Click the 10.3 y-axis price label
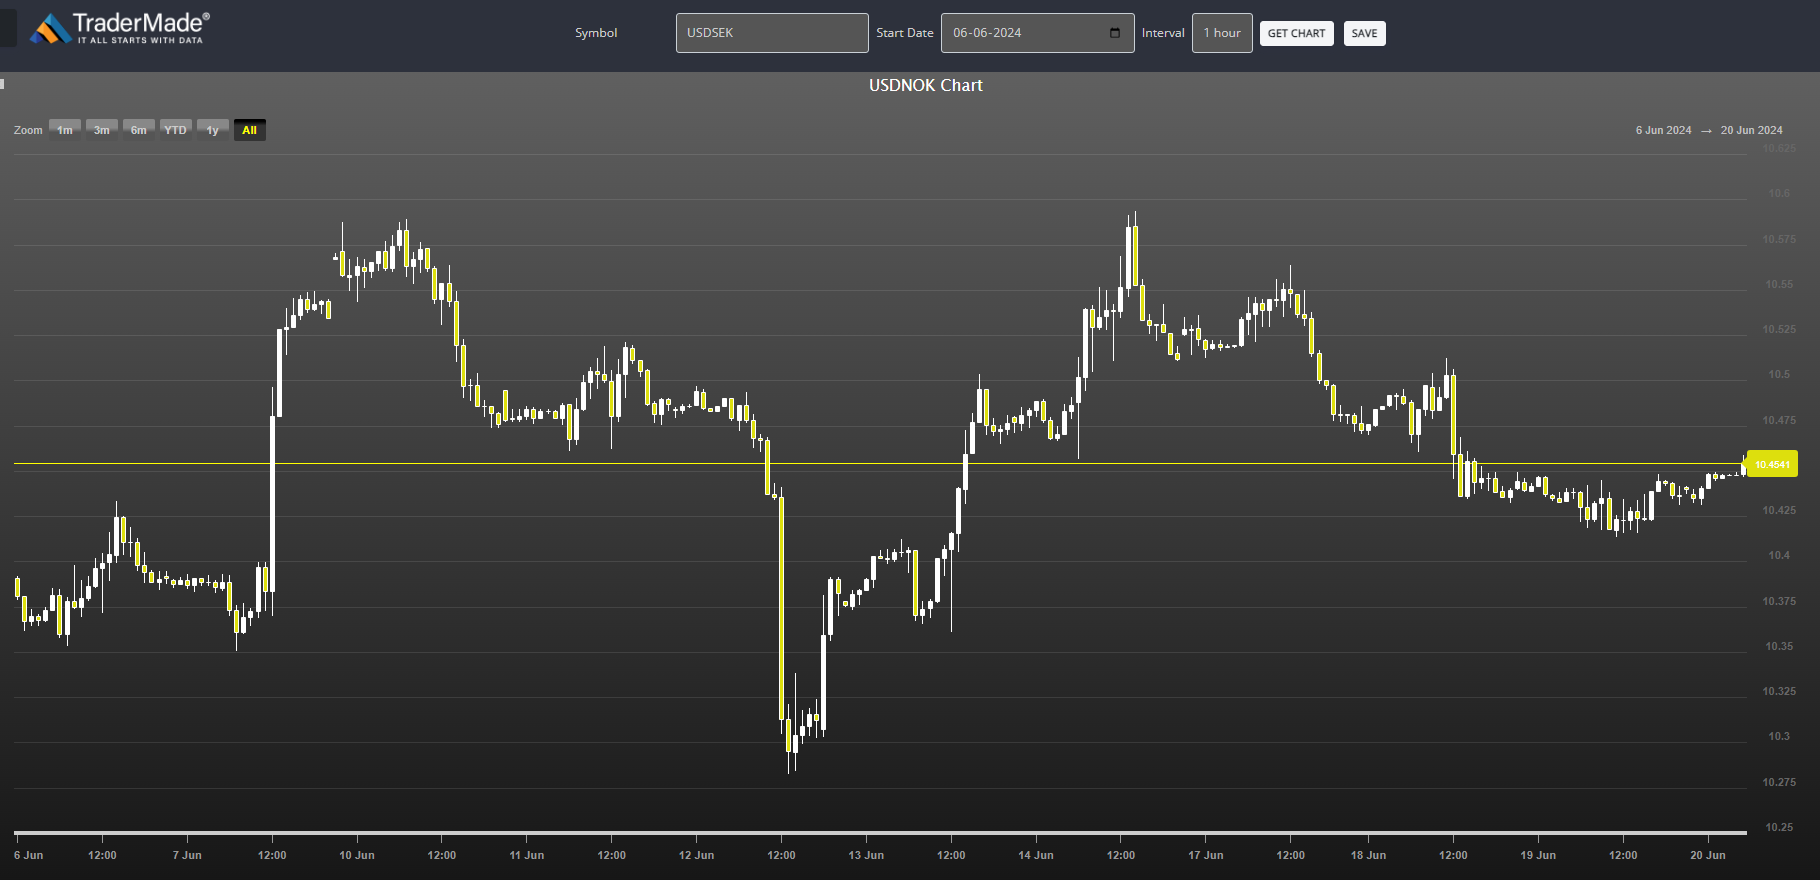The width and height of the screenshot is (1820, 880). (1779, 736)
